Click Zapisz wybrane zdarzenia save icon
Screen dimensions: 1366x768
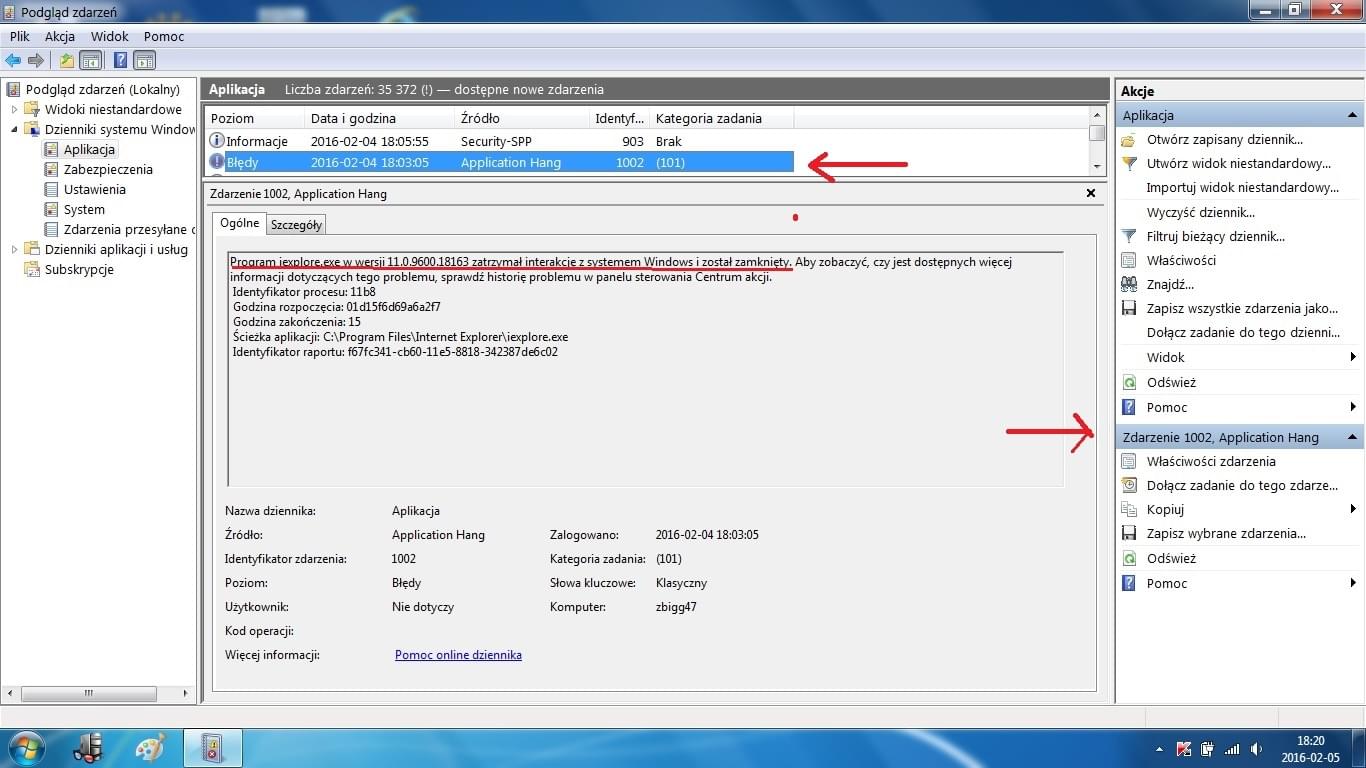(1129, 534)
